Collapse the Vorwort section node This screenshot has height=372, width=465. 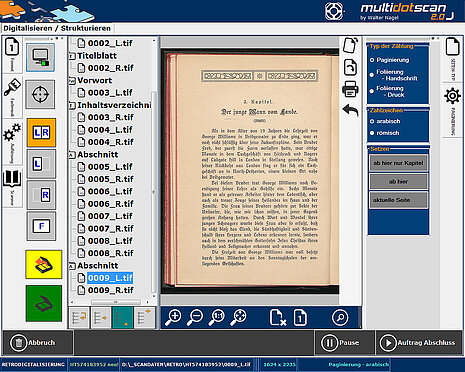(72, 81)
